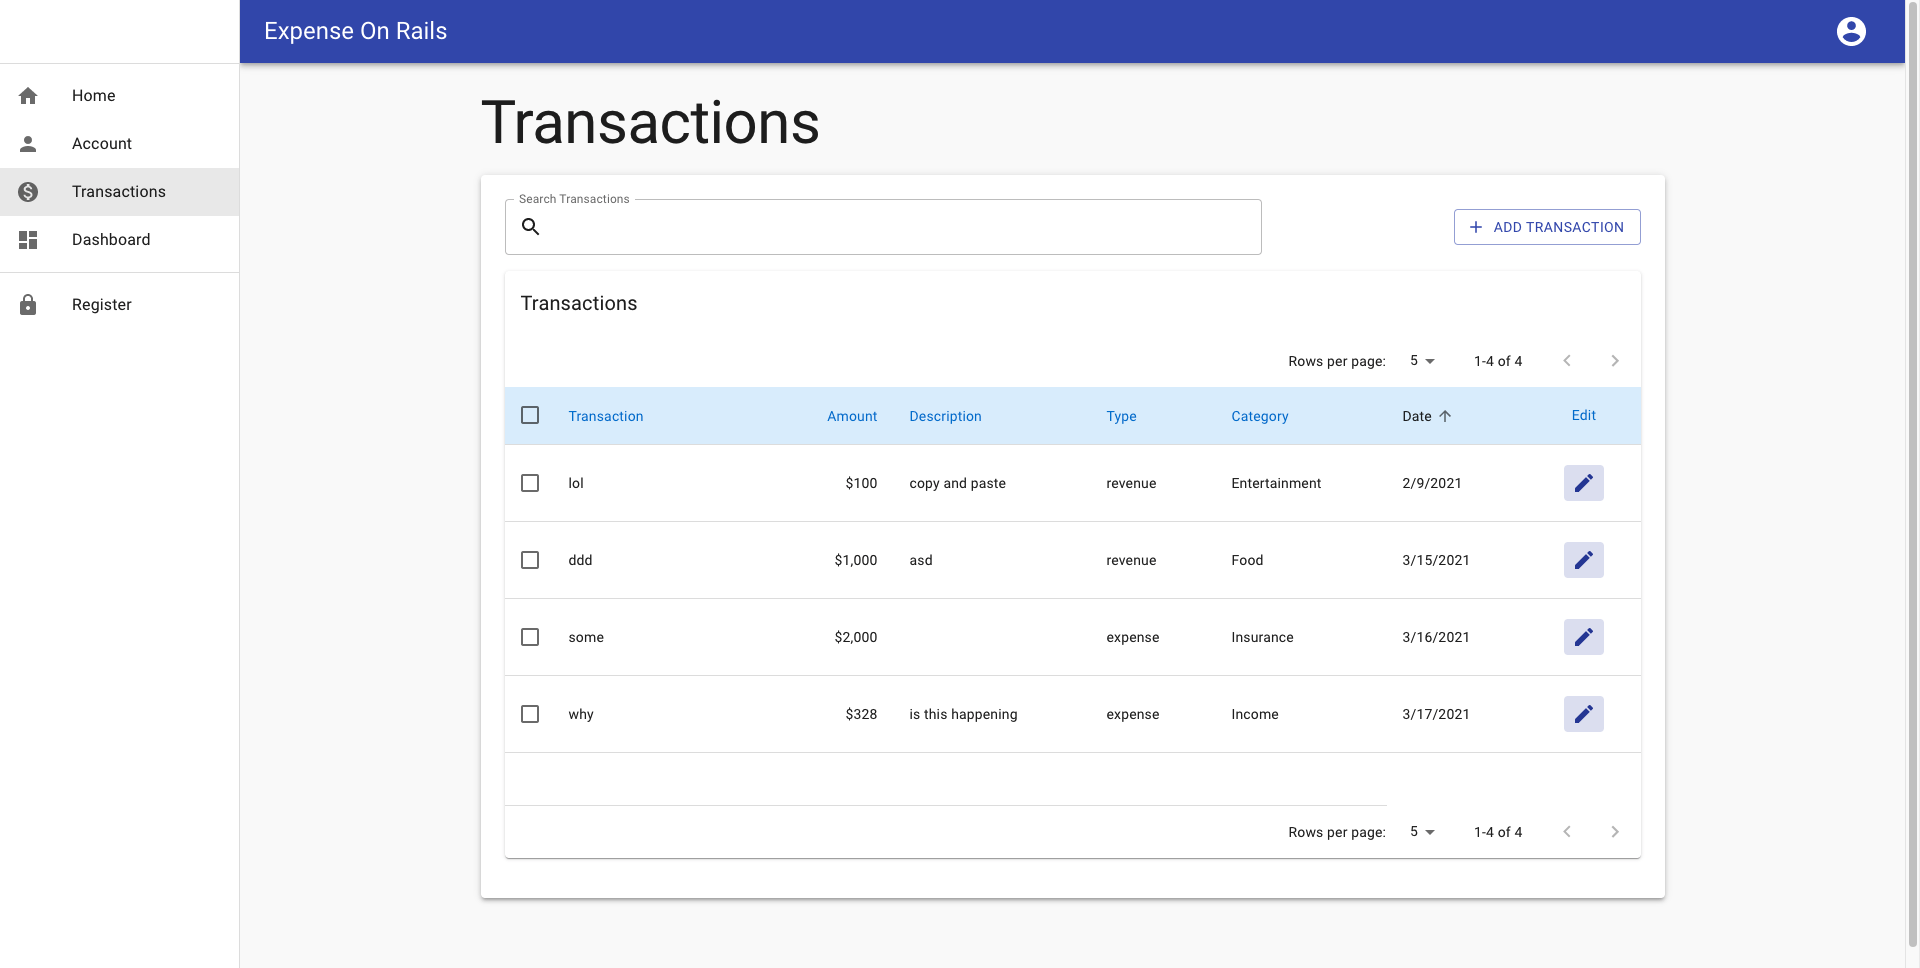
Task: Edit the 'why' transaction with pencil icon
Action: (x=1583, y=714)
